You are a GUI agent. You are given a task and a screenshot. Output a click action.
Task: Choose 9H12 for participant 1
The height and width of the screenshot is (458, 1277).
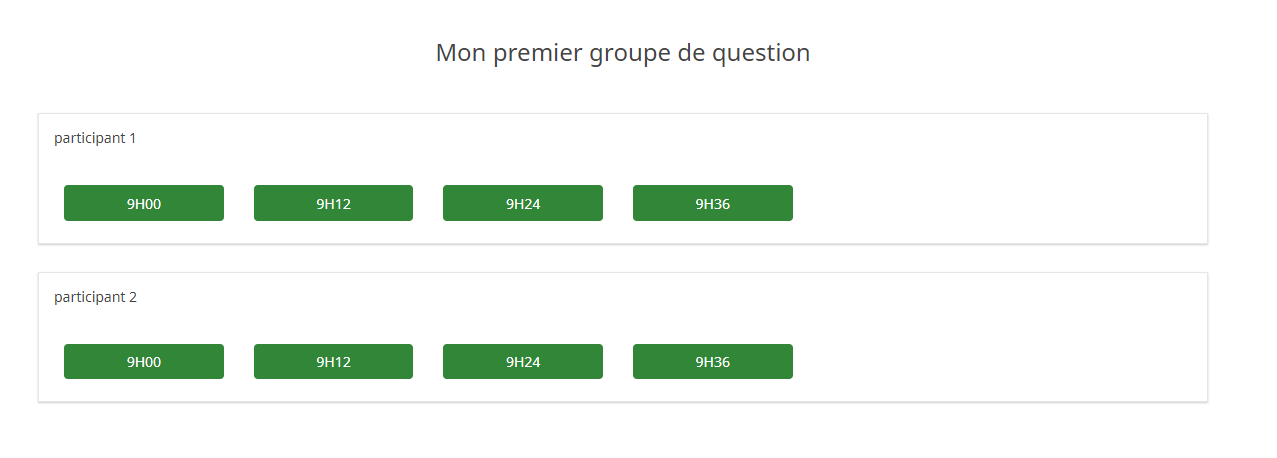333,203
